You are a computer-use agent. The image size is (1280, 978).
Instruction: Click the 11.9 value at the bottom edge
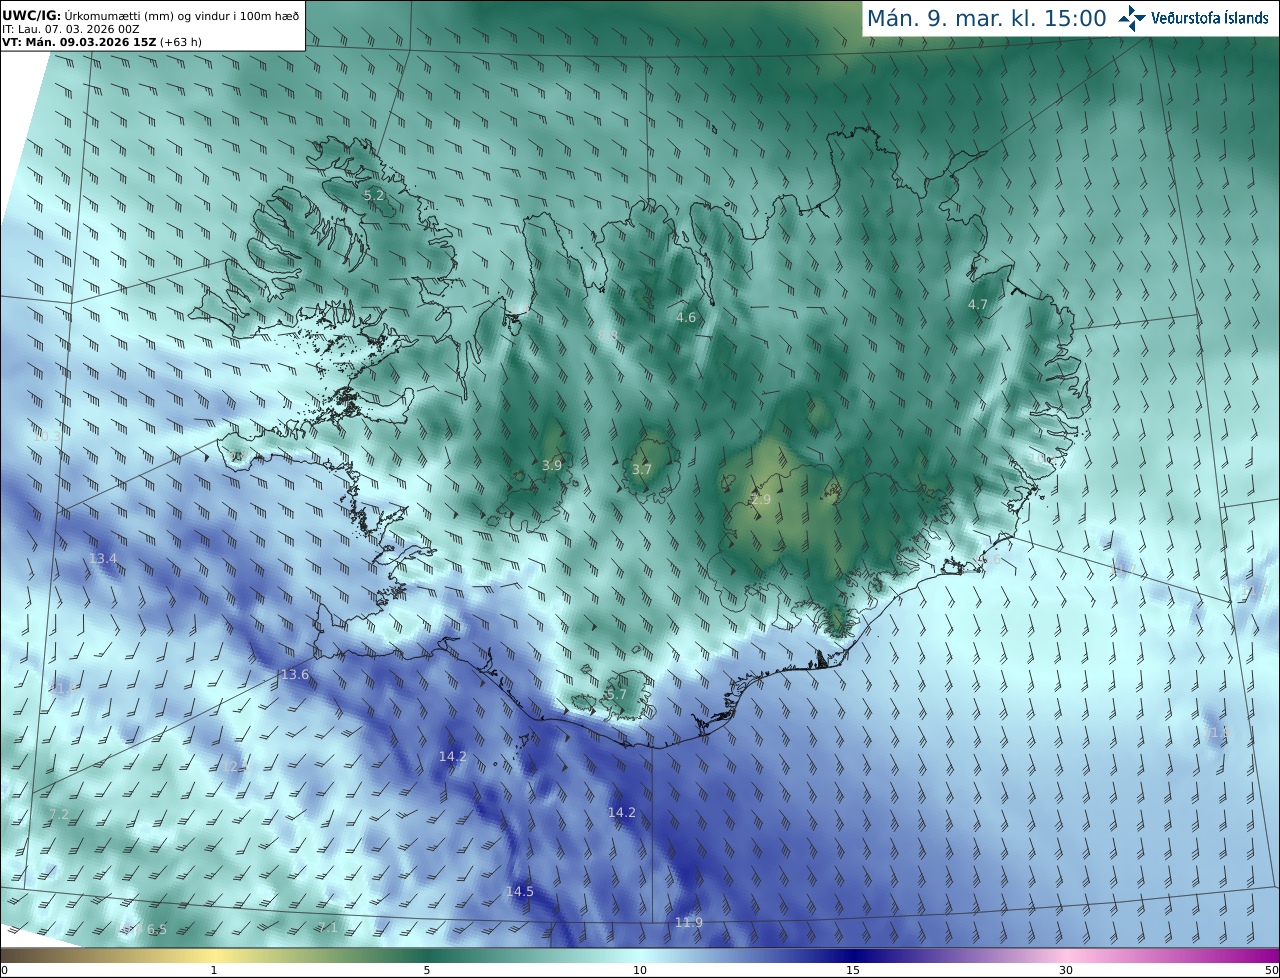689,922
